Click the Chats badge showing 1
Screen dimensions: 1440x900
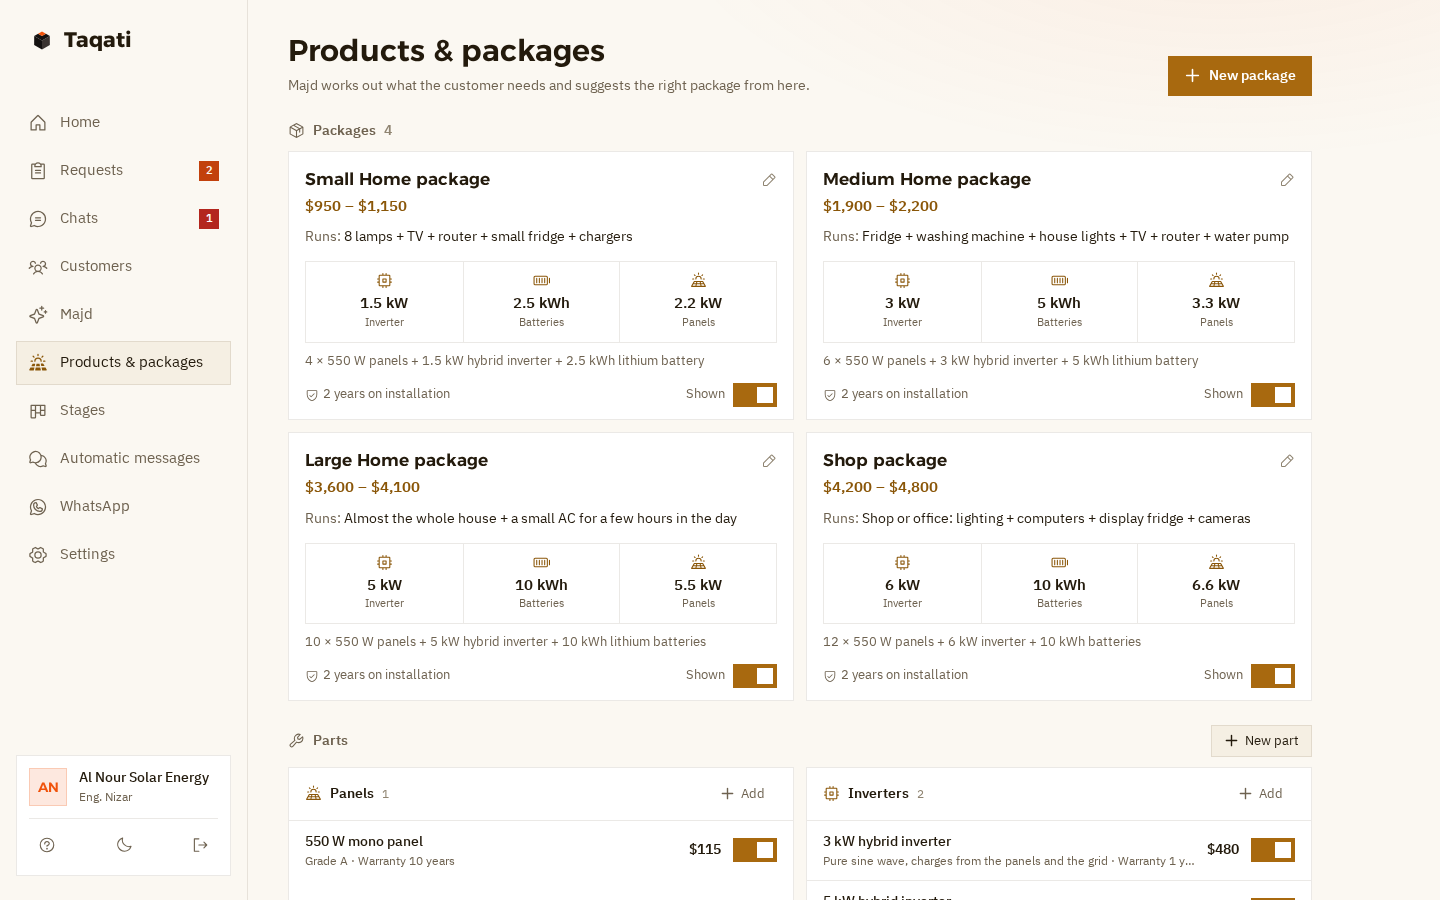pos(209,219)
